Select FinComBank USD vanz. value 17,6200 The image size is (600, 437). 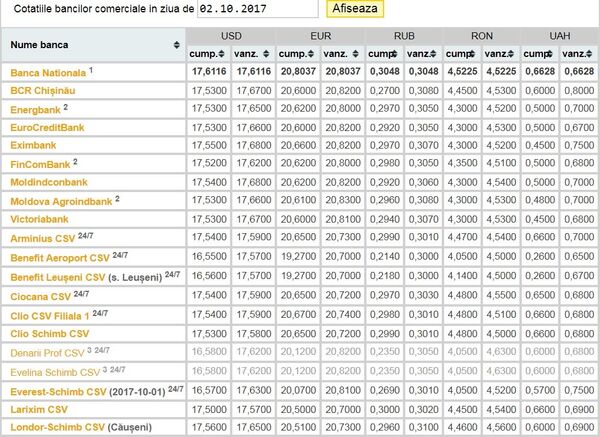coord(254,163)
